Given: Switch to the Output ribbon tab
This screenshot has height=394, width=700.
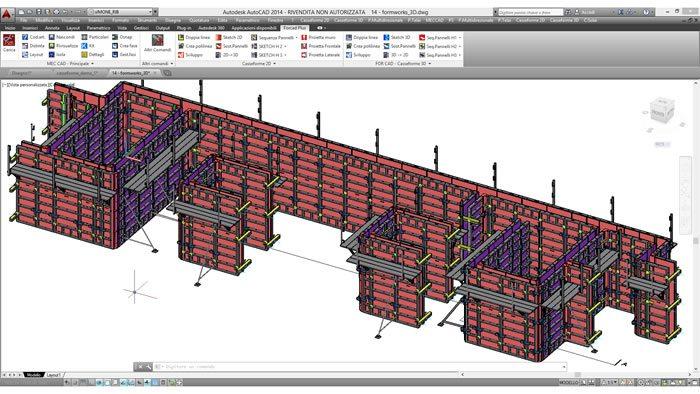Looking at the screenshot, I should (x=162, y=28).
